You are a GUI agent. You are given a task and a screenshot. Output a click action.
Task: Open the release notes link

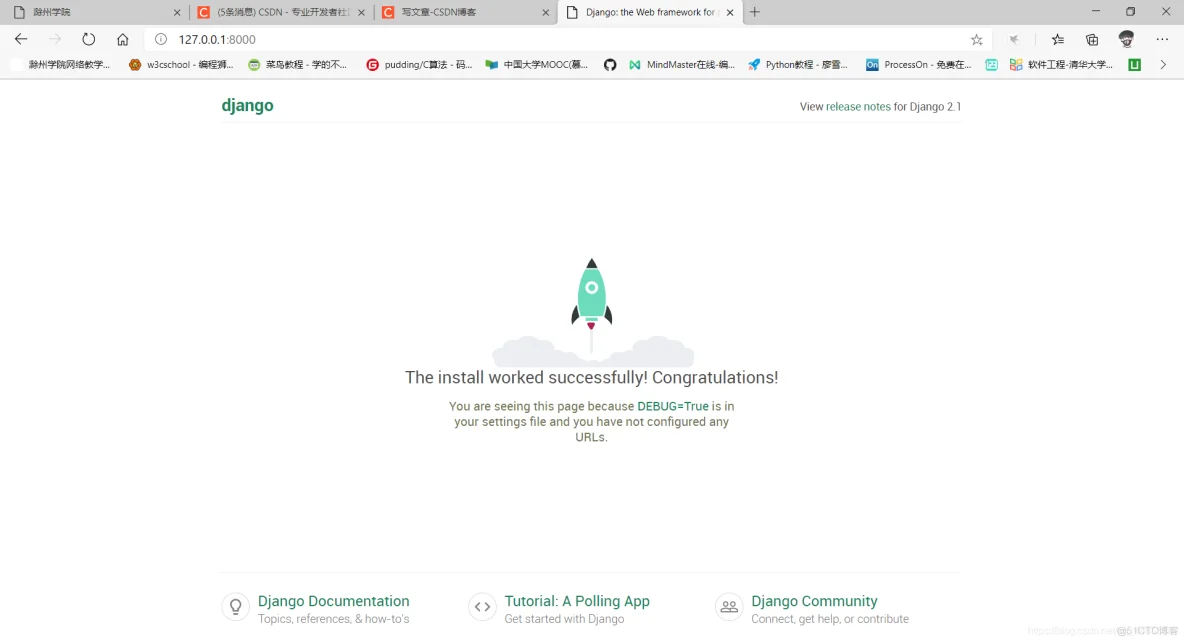tap(858, 106)
